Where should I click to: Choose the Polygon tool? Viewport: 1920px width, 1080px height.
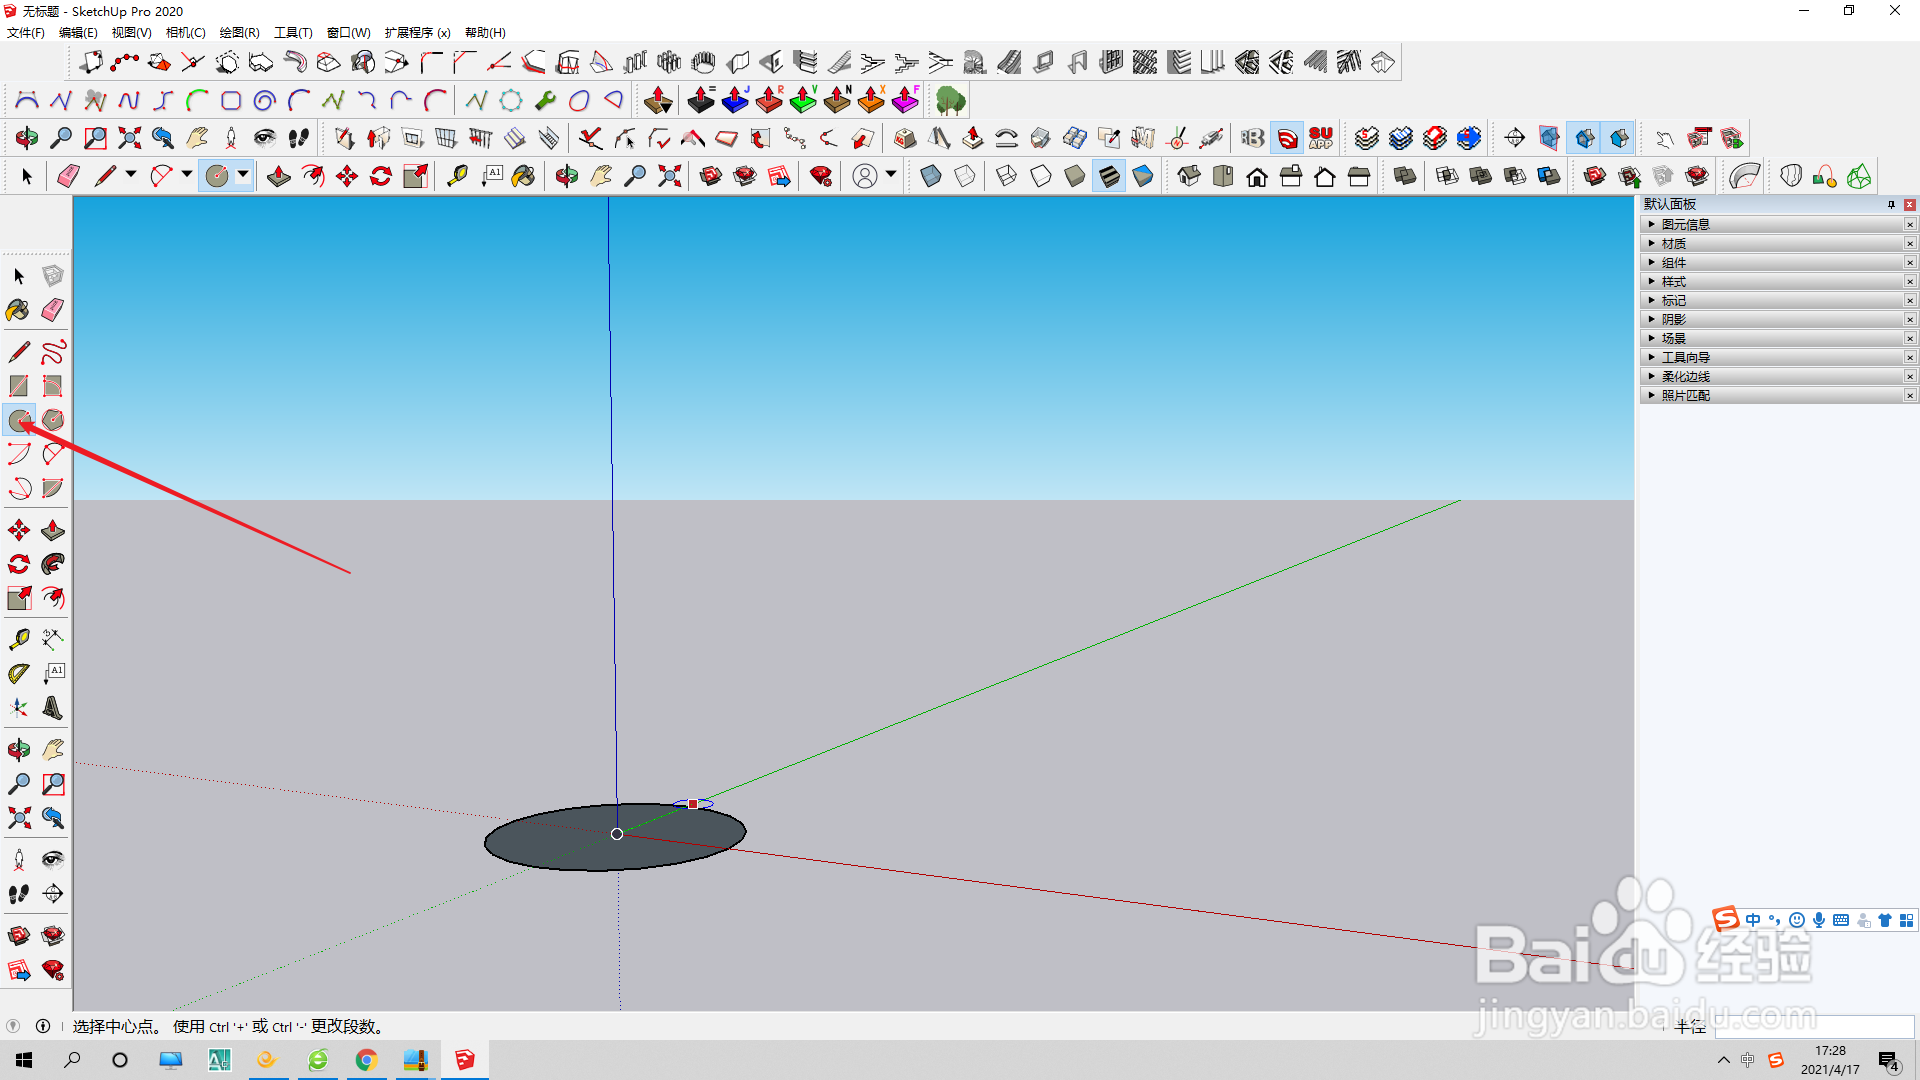click(x=53, y=421)
